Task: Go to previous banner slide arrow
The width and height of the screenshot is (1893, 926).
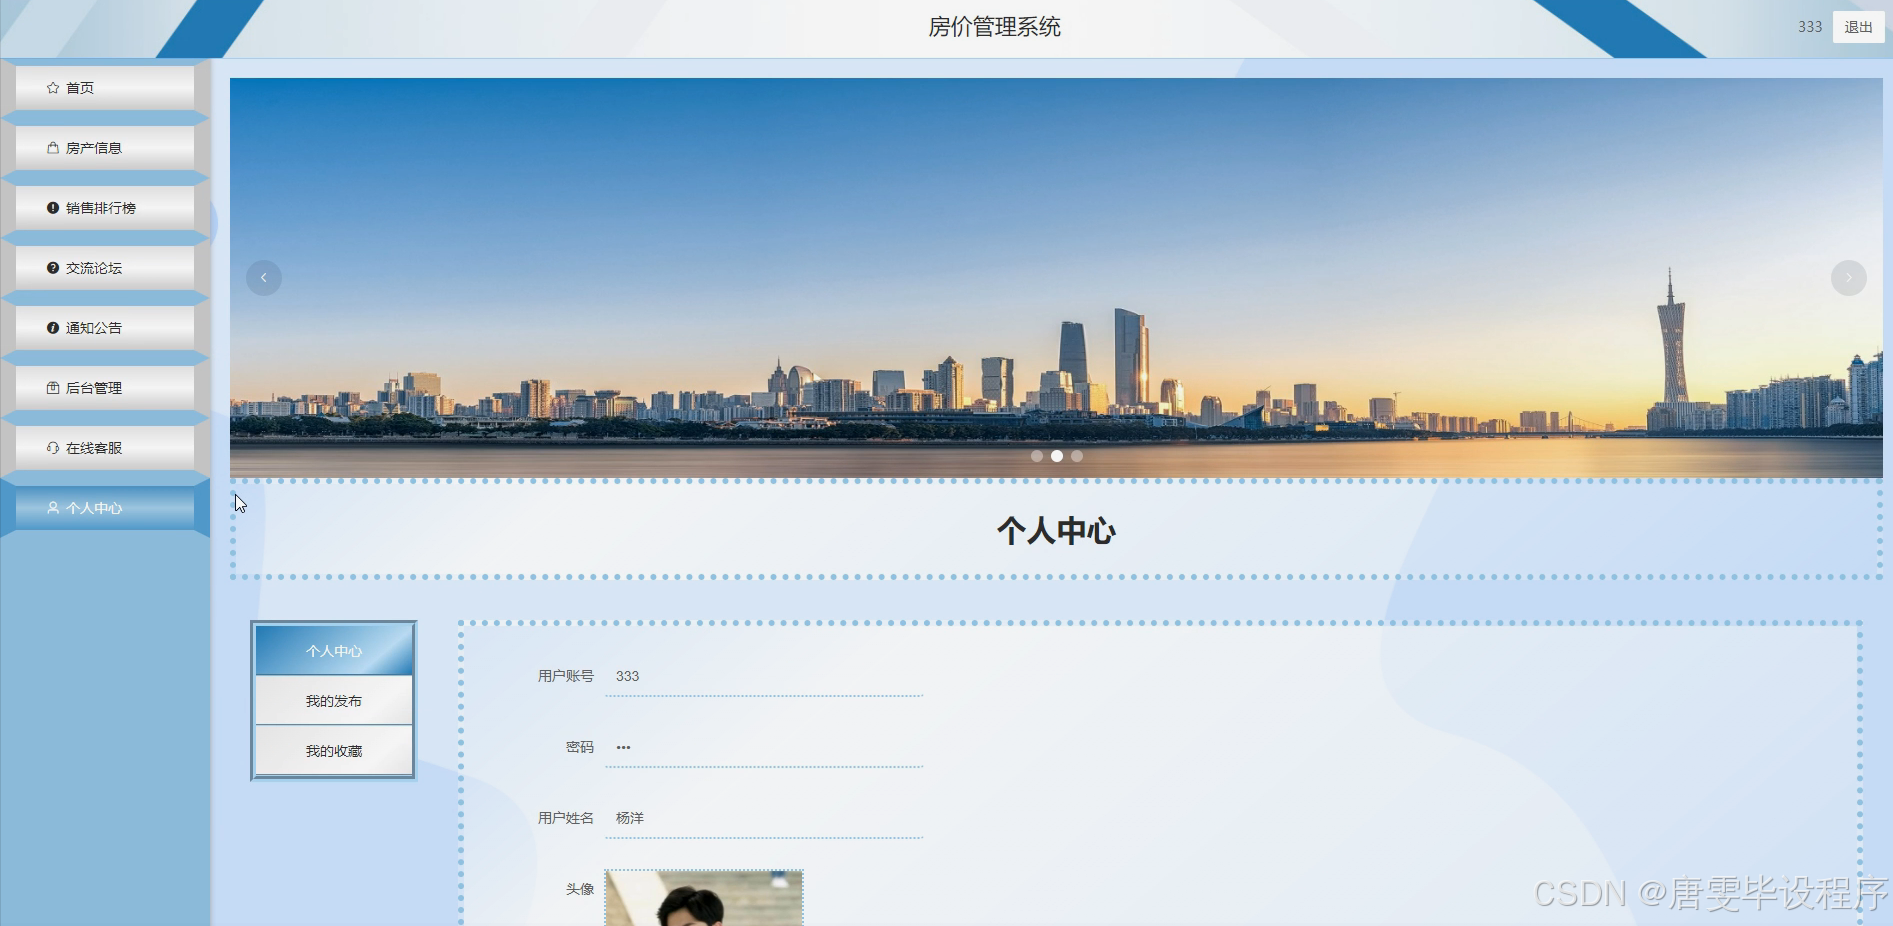Action: tap(264, 278)
